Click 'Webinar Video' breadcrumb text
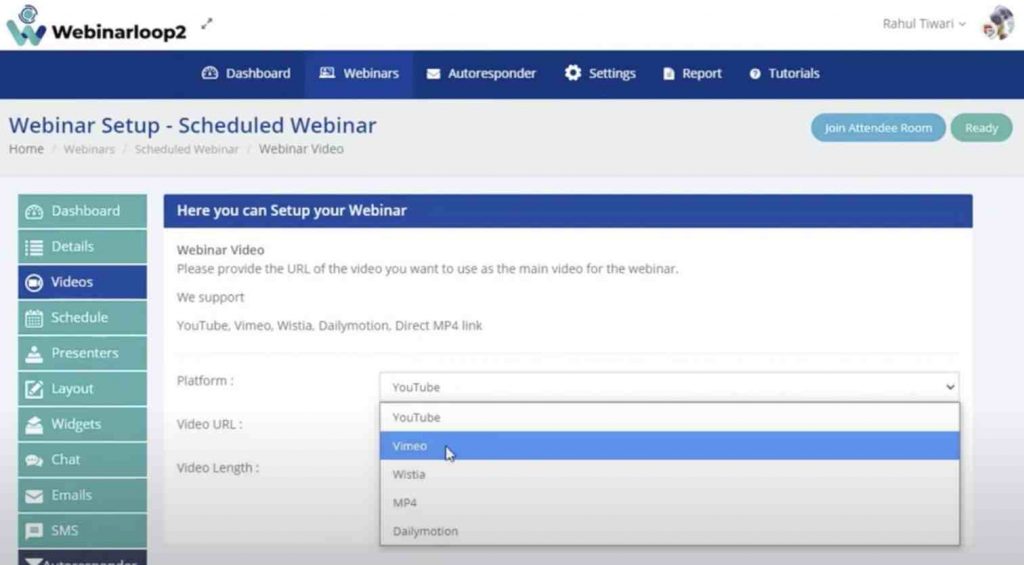1024x565 pixels. tap(301, 149)
